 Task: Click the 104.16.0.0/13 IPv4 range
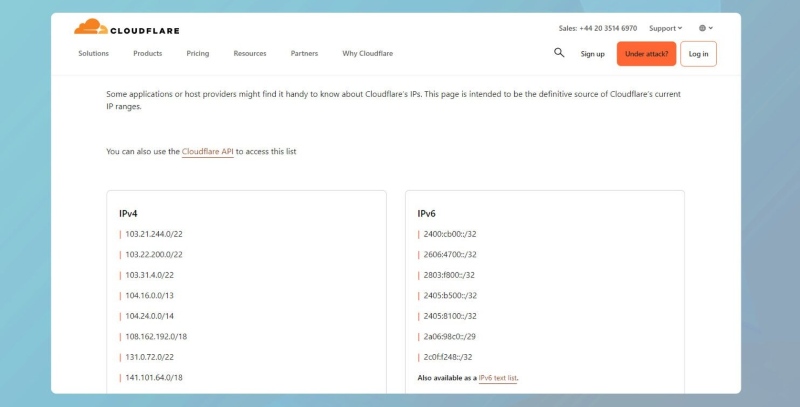(149, 295)
